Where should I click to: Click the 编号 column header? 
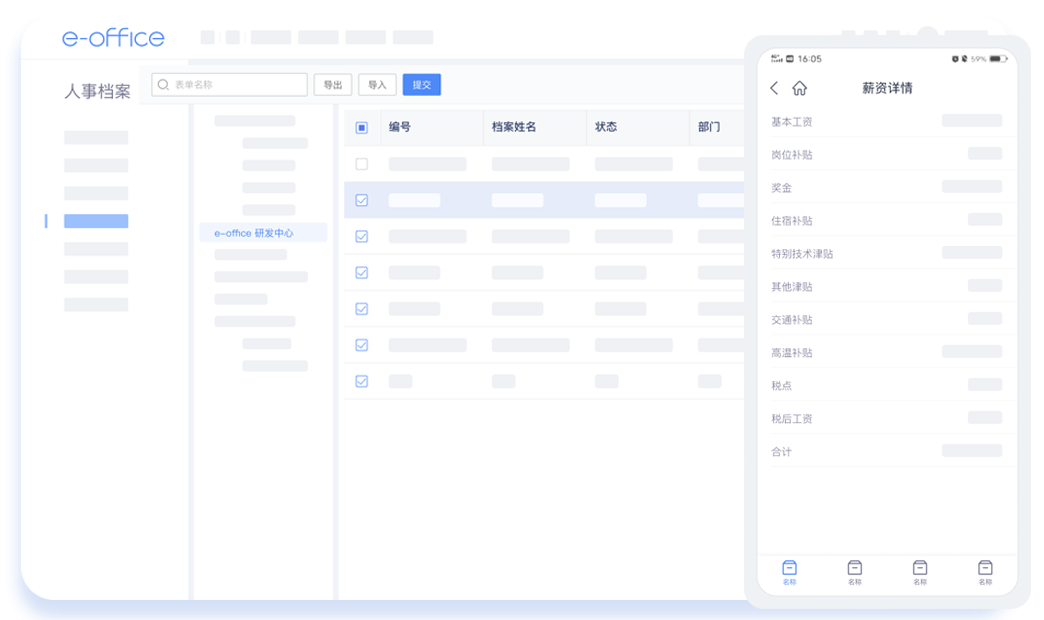pos(400,127)
